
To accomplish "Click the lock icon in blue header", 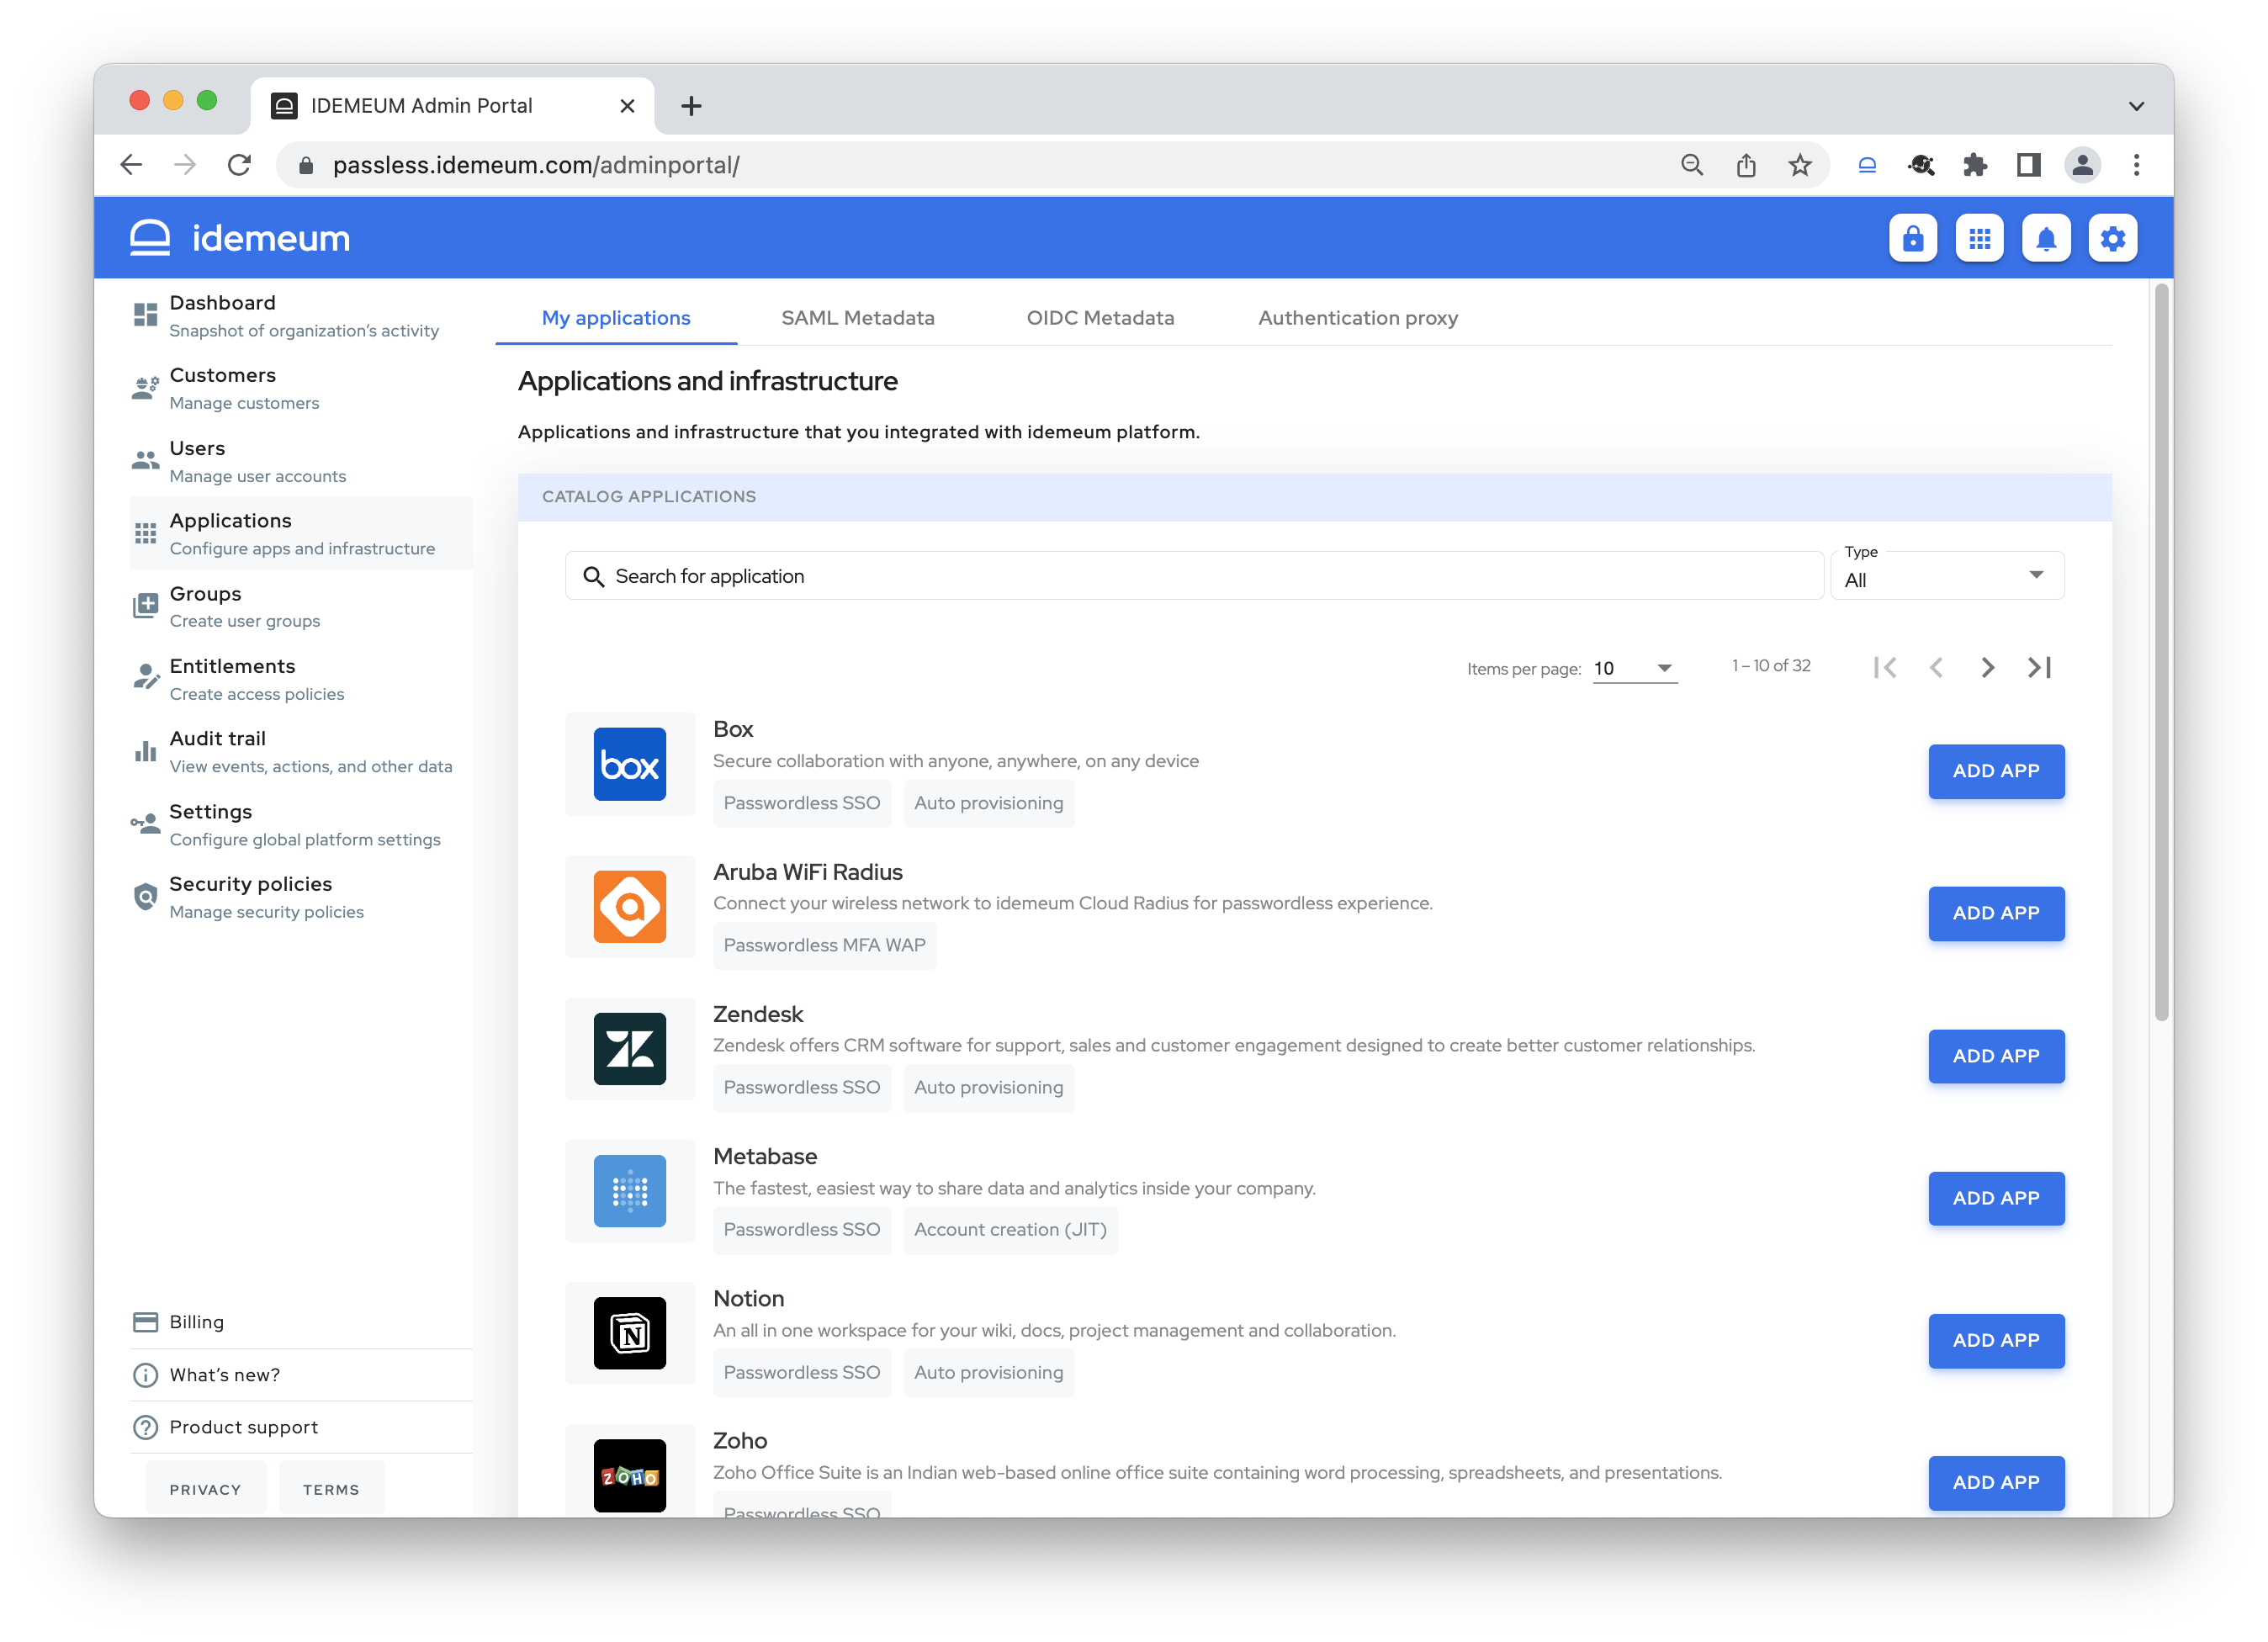I will tap(1912, 238).
